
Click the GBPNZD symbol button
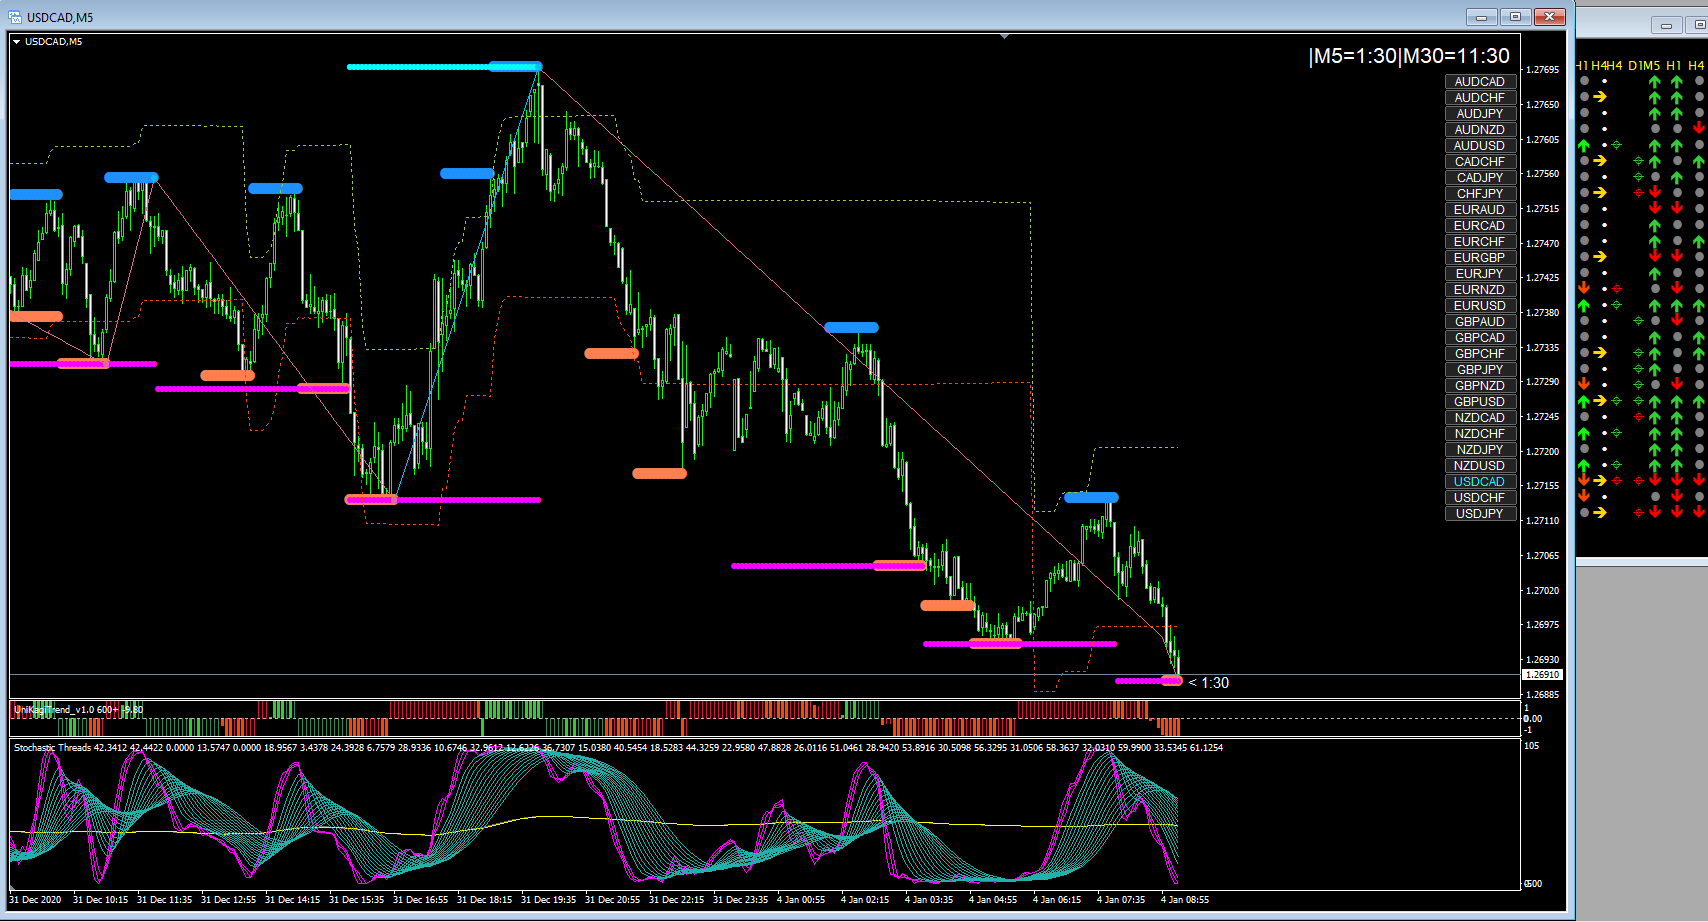point(1480,386)
